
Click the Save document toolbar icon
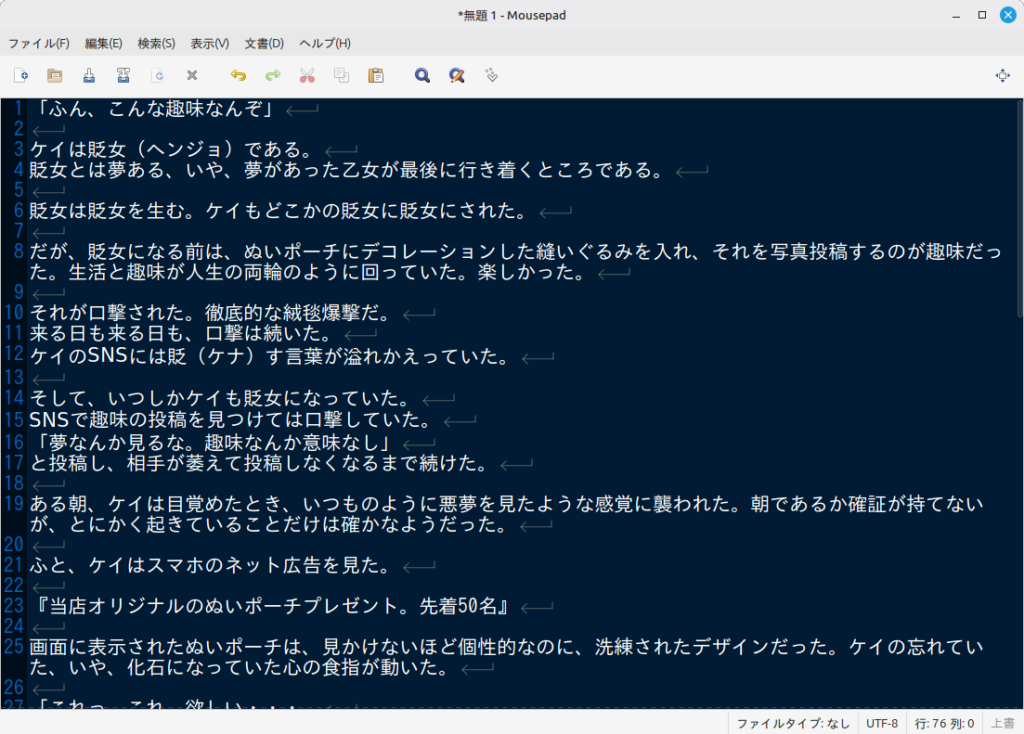(89, 75)
